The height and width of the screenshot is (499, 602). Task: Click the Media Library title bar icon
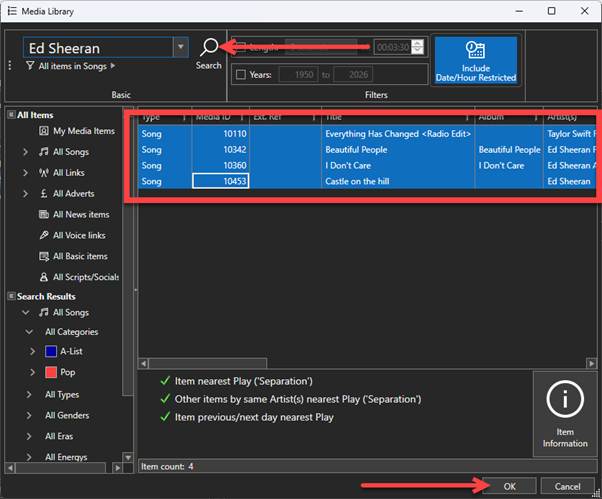coord(12,11)
